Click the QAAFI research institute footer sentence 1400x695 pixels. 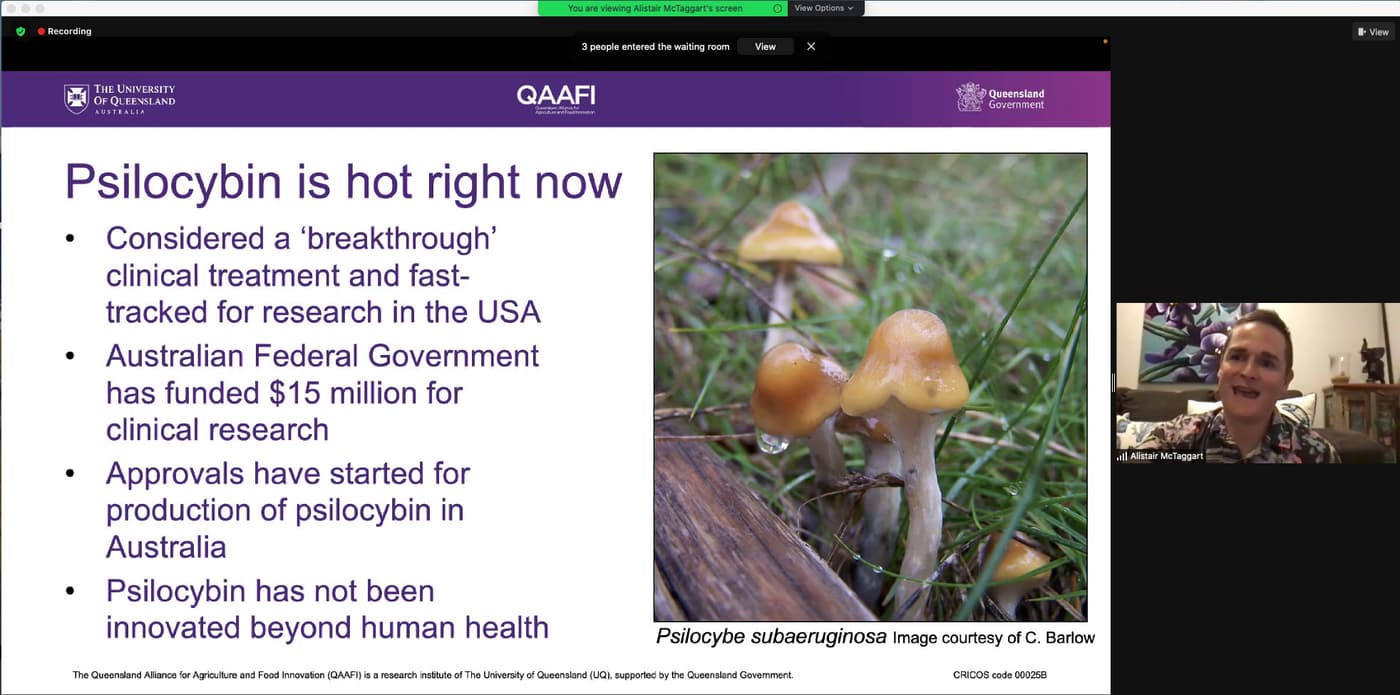(433, 675)
